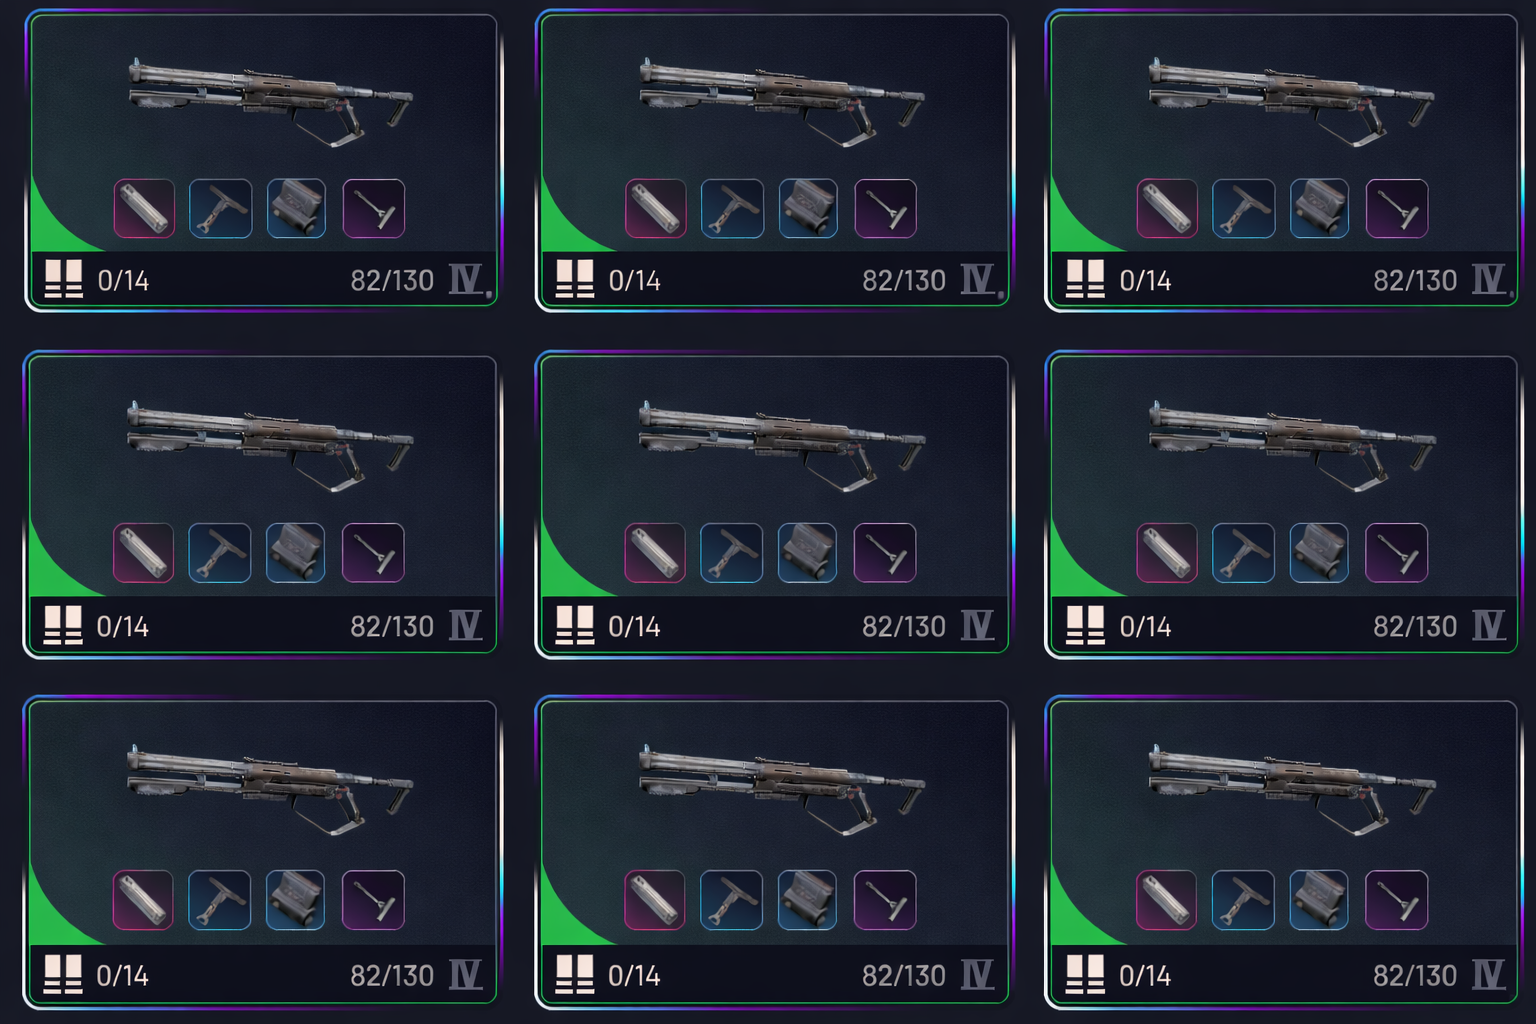Click tier IV badge on bottom-middle card
This screenshot has width=1536, height=1024.
[977, 974]
